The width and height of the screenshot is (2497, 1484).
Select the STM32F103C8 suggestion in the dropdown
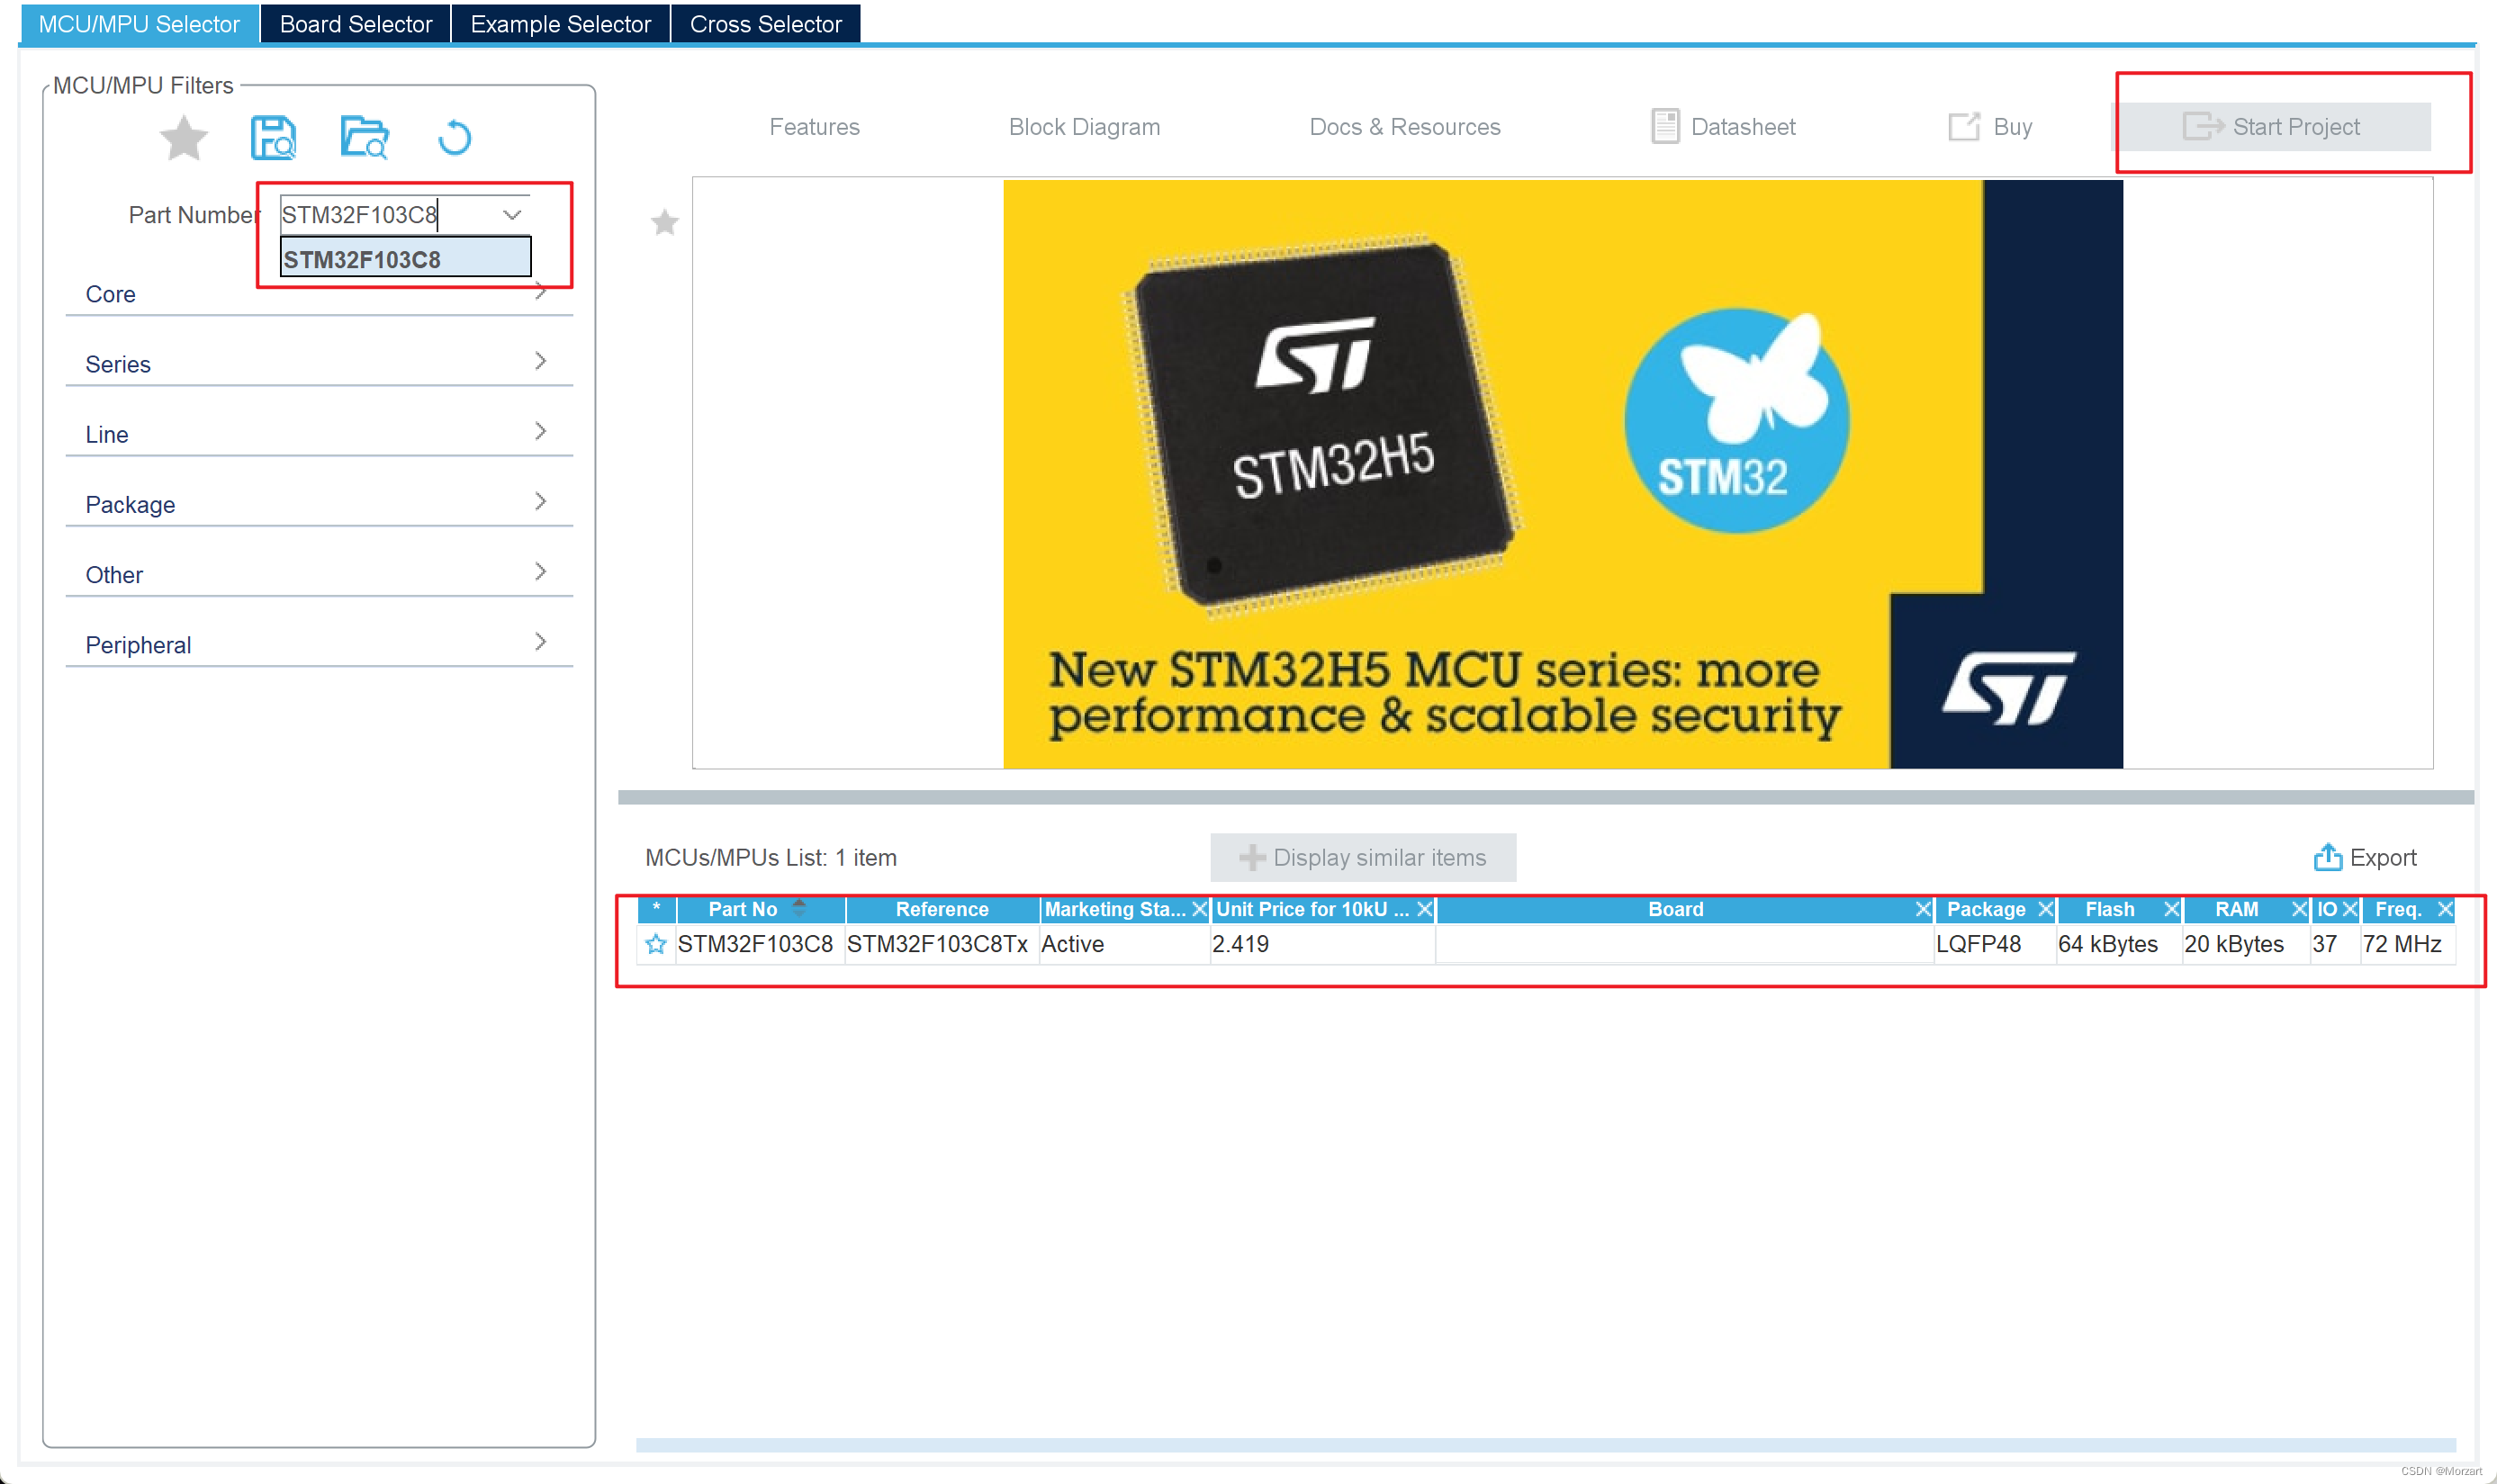[405, 259]
